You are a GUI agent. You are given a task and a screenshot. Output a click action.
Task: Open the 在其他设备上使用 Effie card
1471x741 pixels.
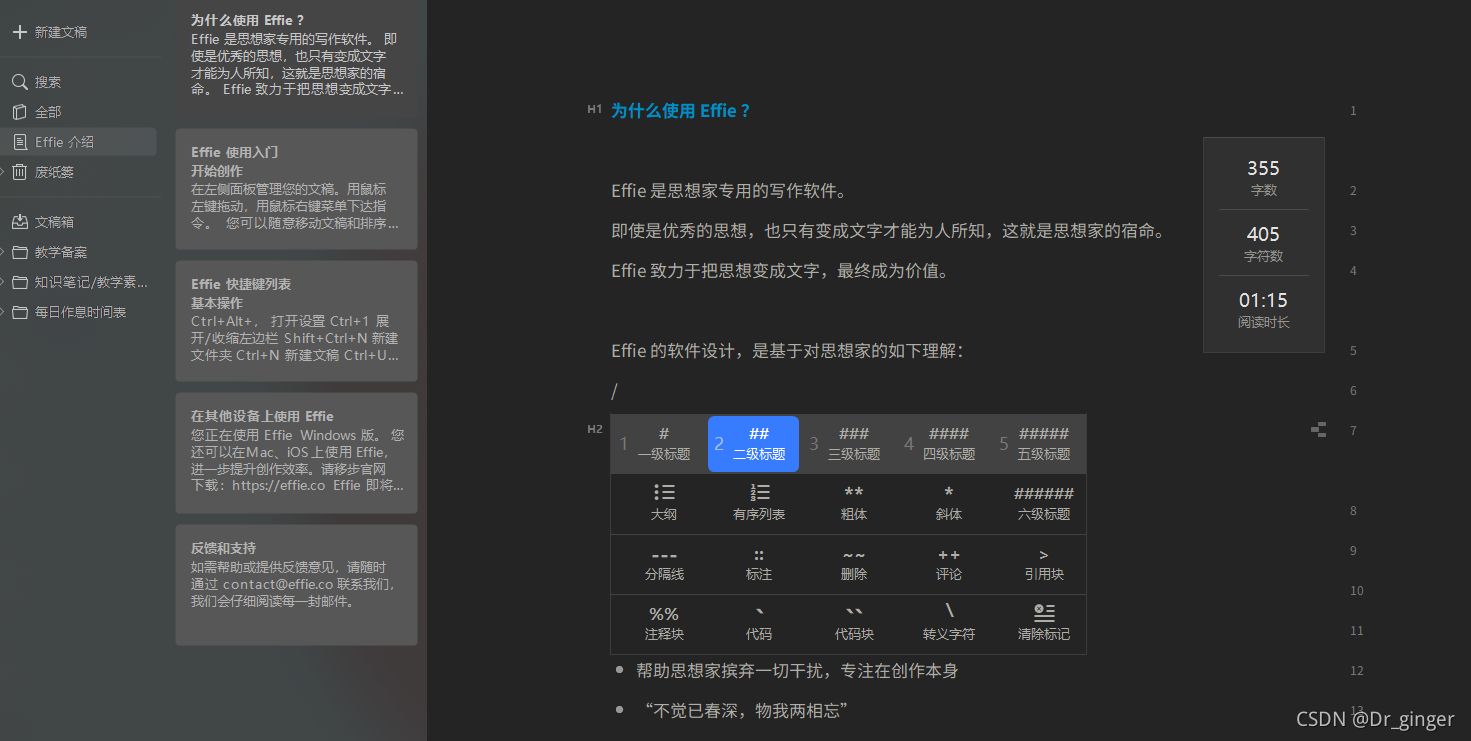296,453
